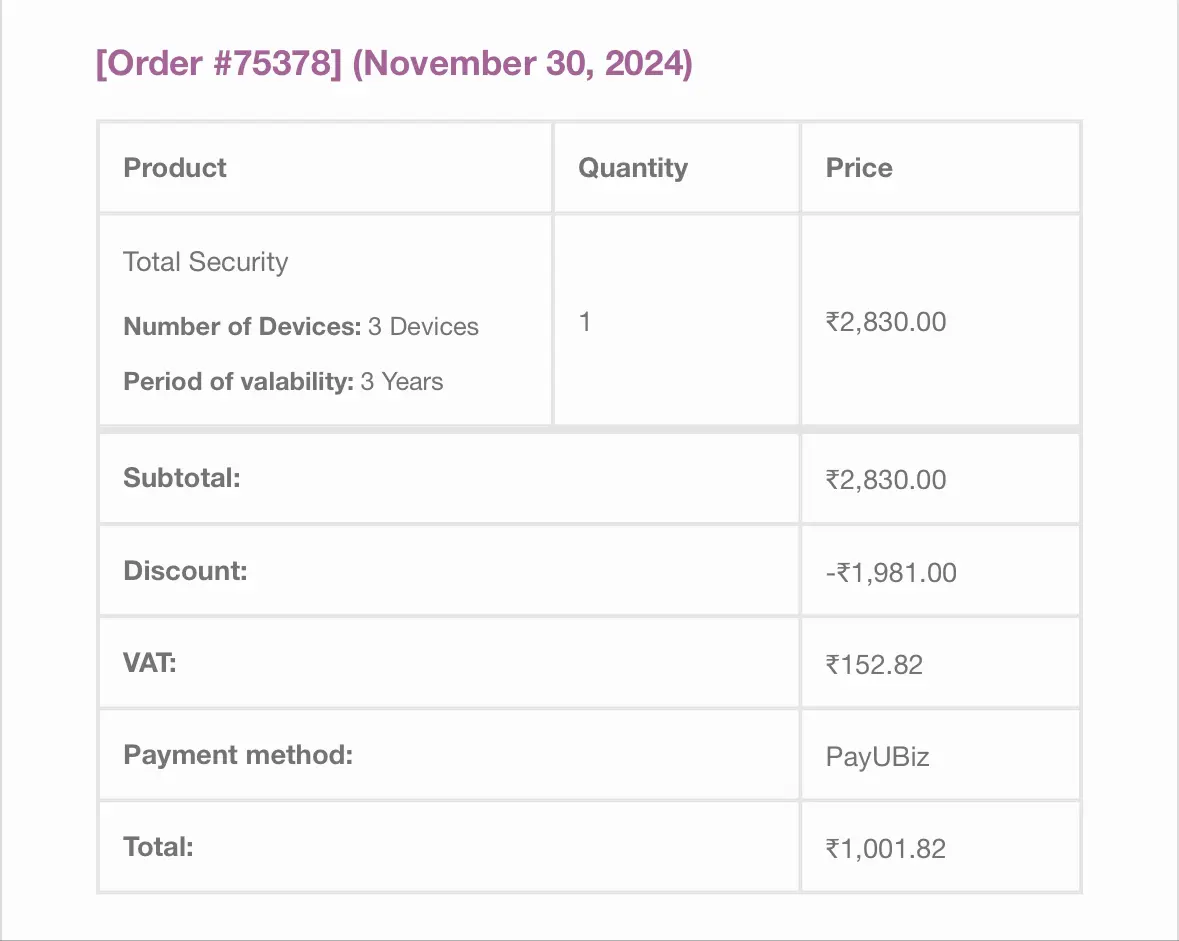
Task: Click the Subtotal label
Action: click(x=182, y=478)
